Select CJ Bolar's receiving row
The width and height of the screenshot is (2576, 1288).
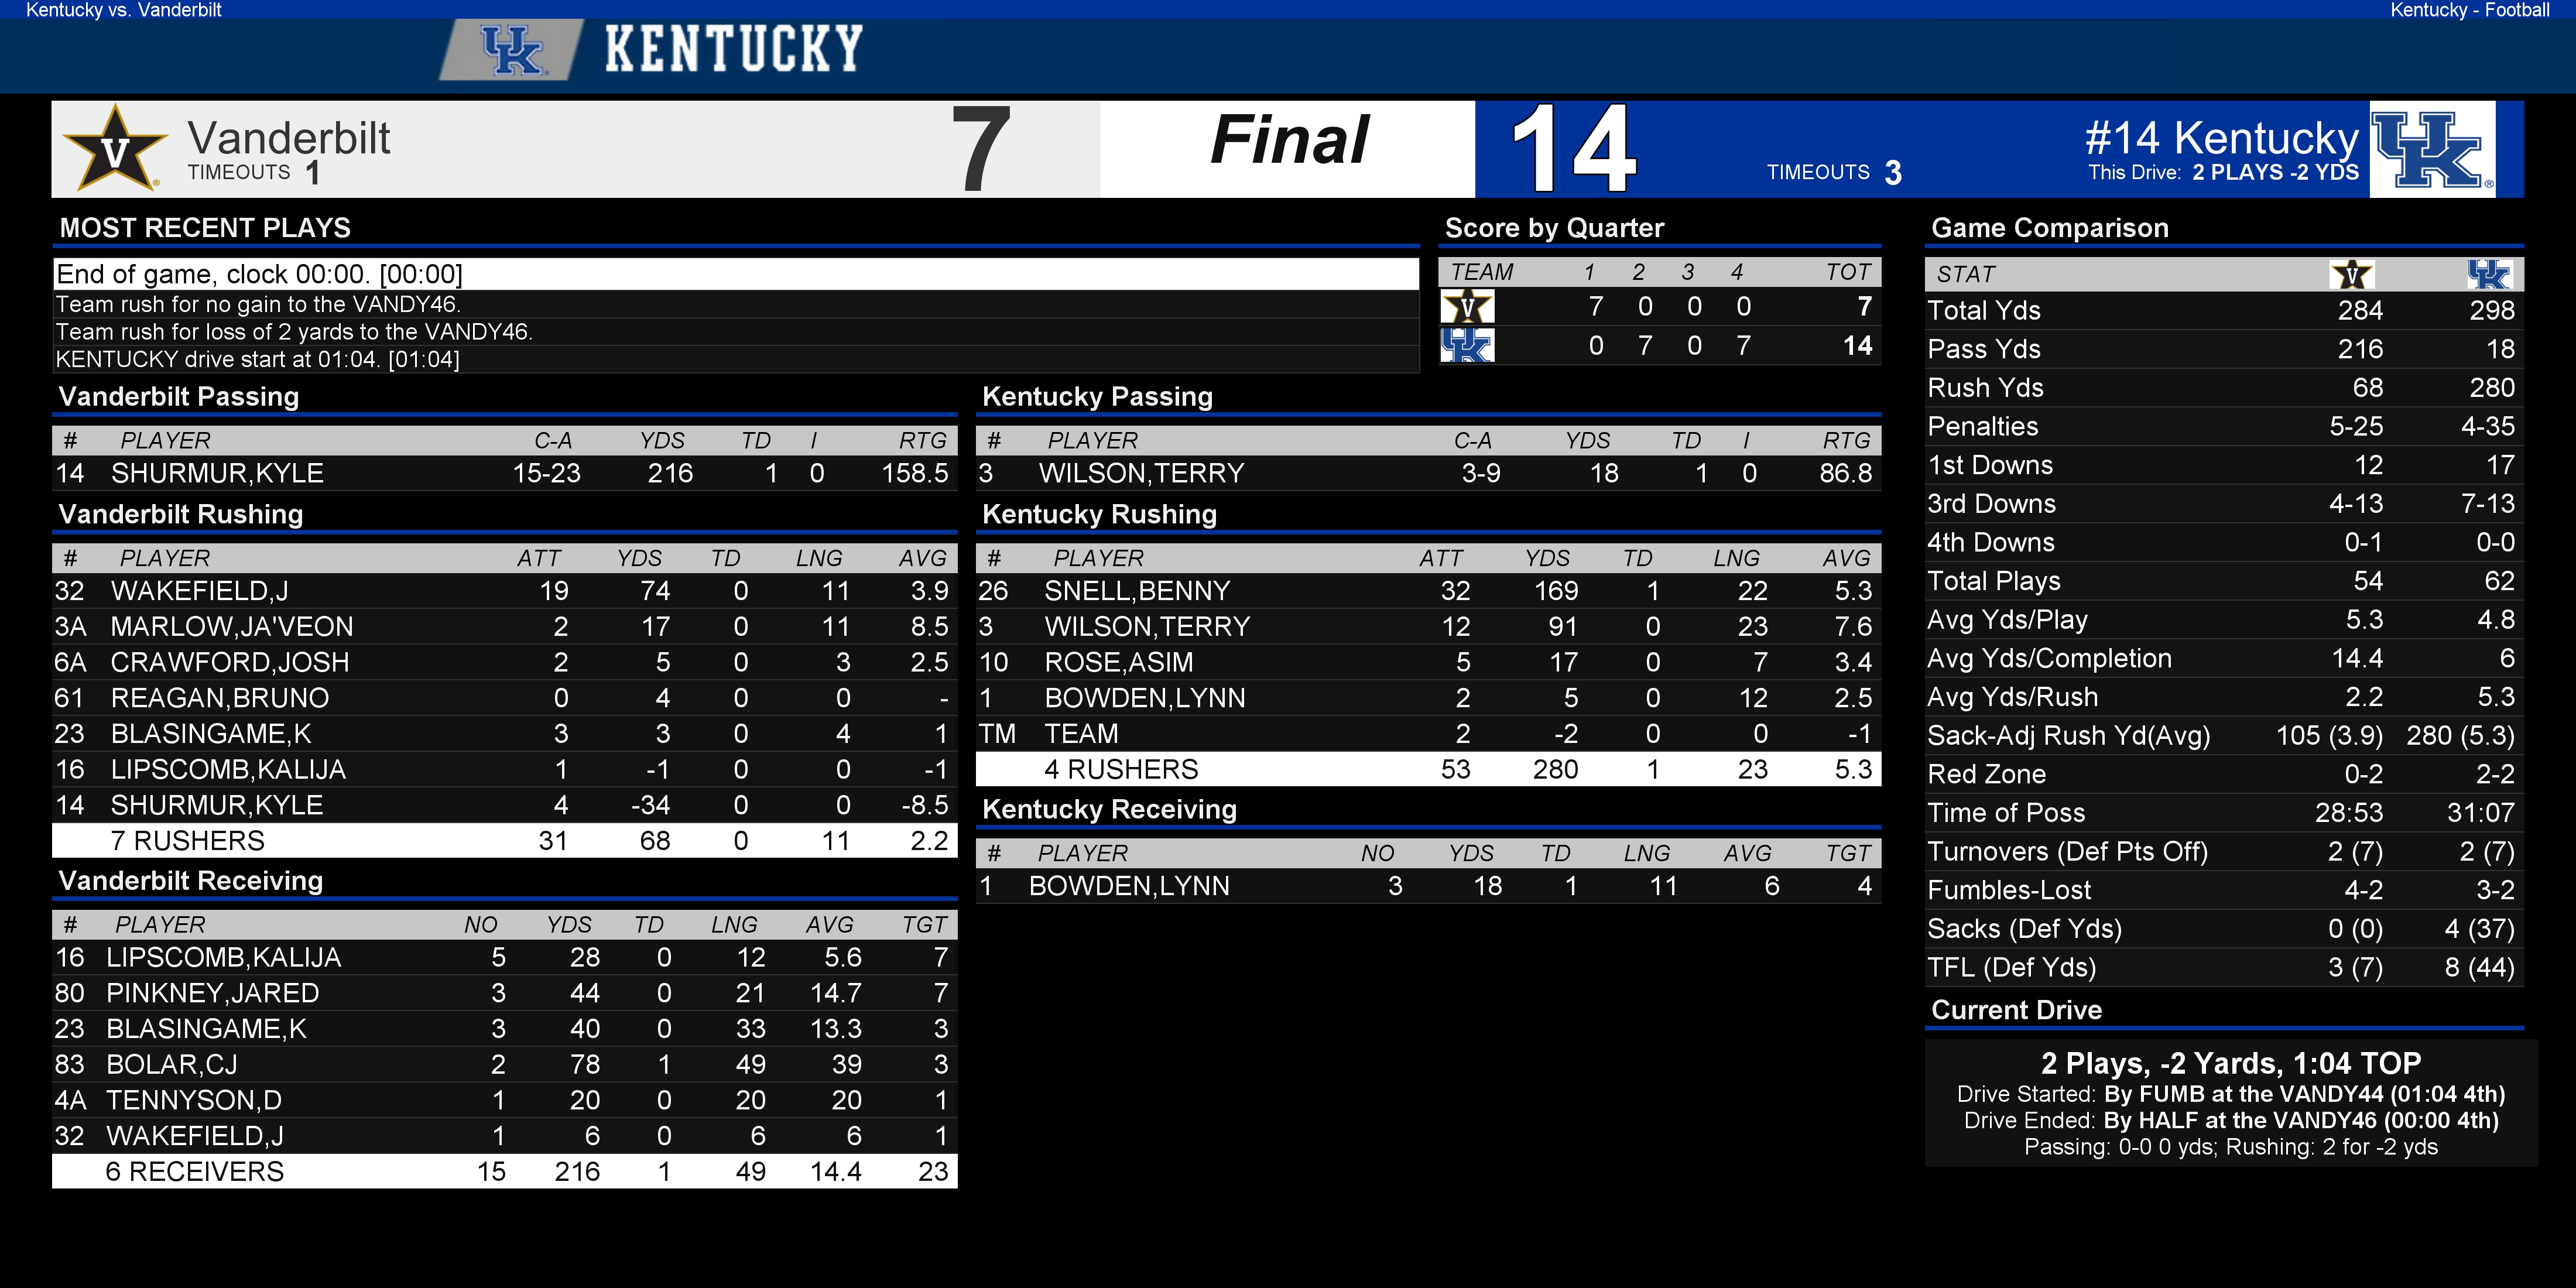coord(504,1064)
